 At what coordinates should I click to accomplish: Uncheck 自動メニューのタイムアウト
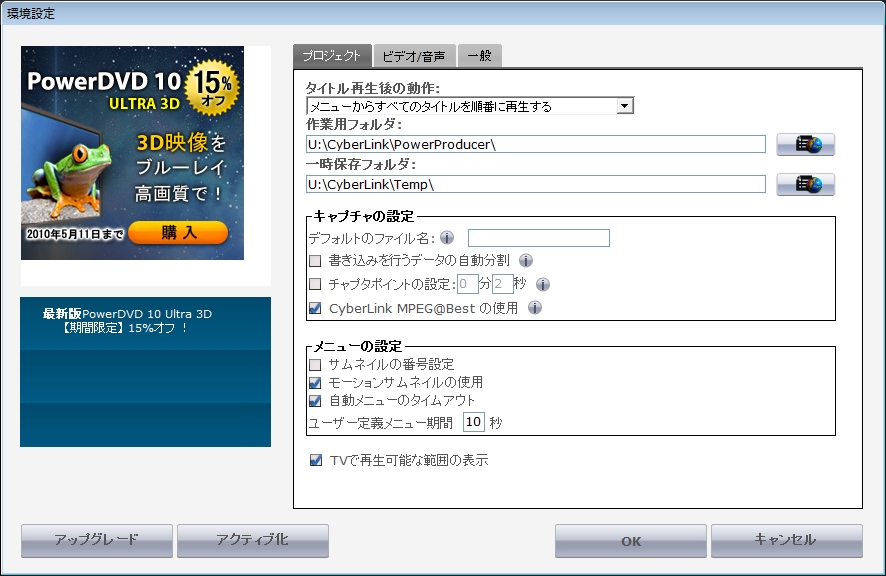coord(315,401)
